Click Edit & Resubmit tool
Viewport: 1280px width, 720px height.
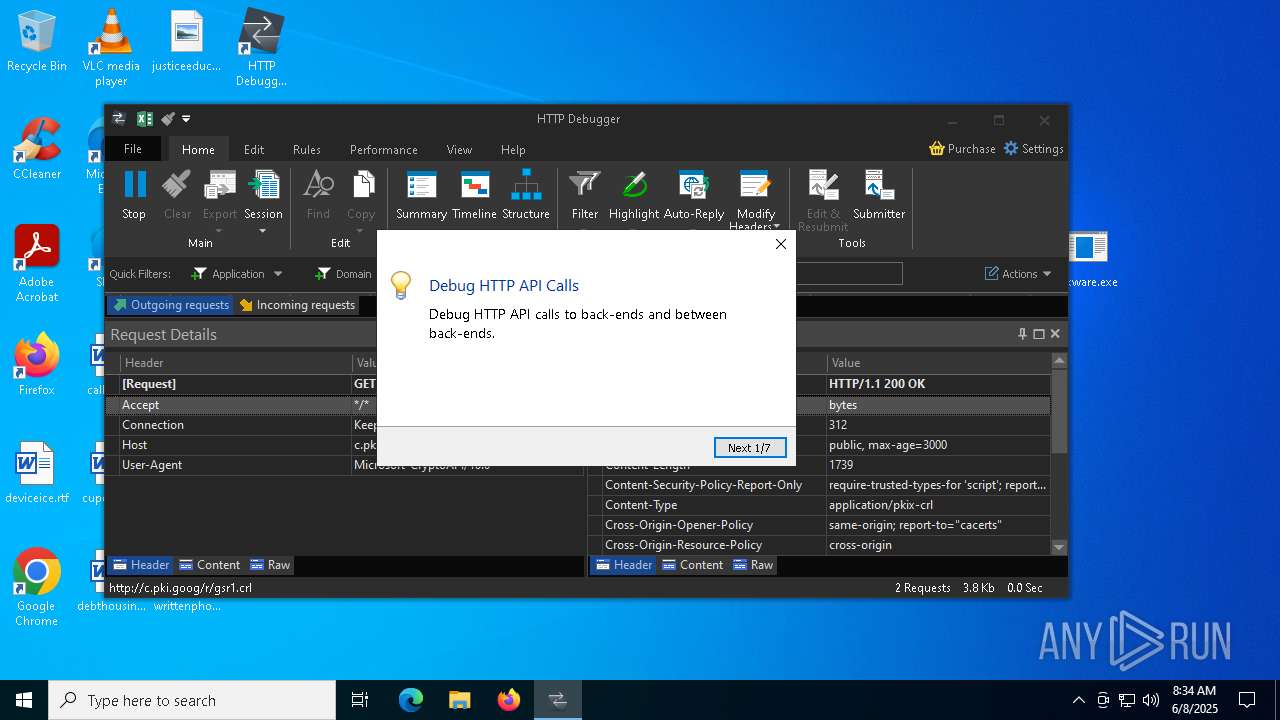tap(823, 200)
